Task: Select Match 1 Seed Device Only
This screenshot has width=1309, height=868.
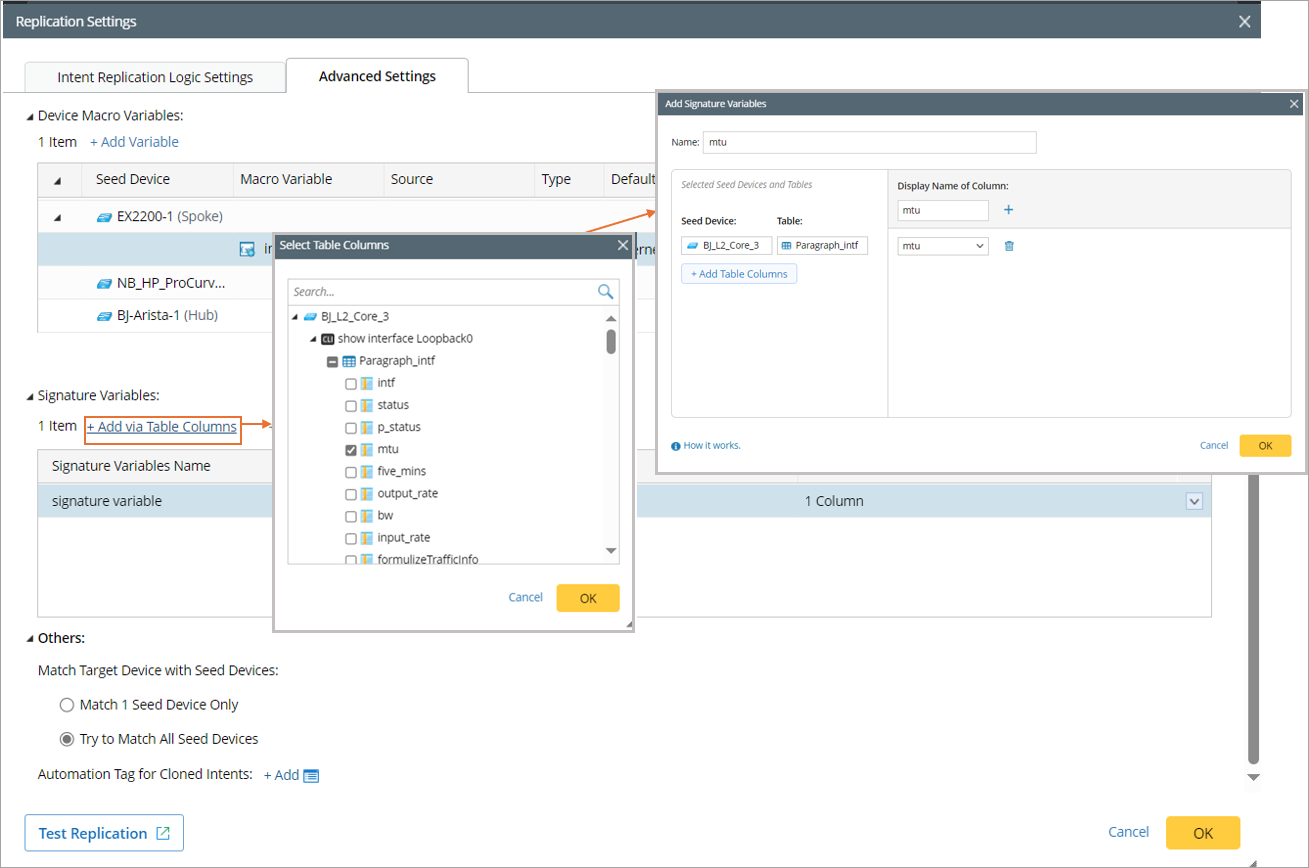Action: [67, 705]
